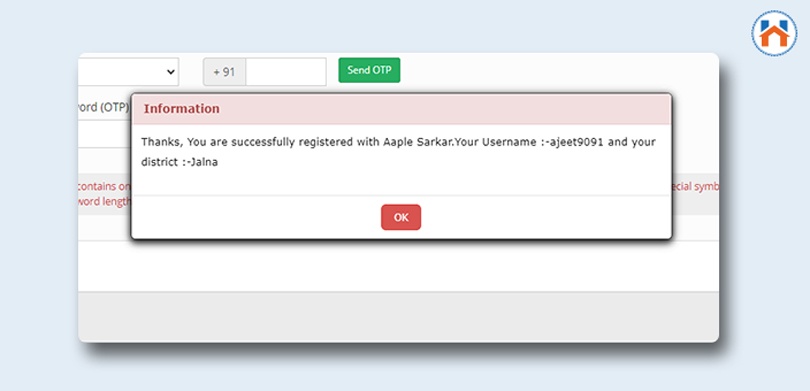Click the +91 country code prefix
This screenshot has height=391, width=810.
225,72
